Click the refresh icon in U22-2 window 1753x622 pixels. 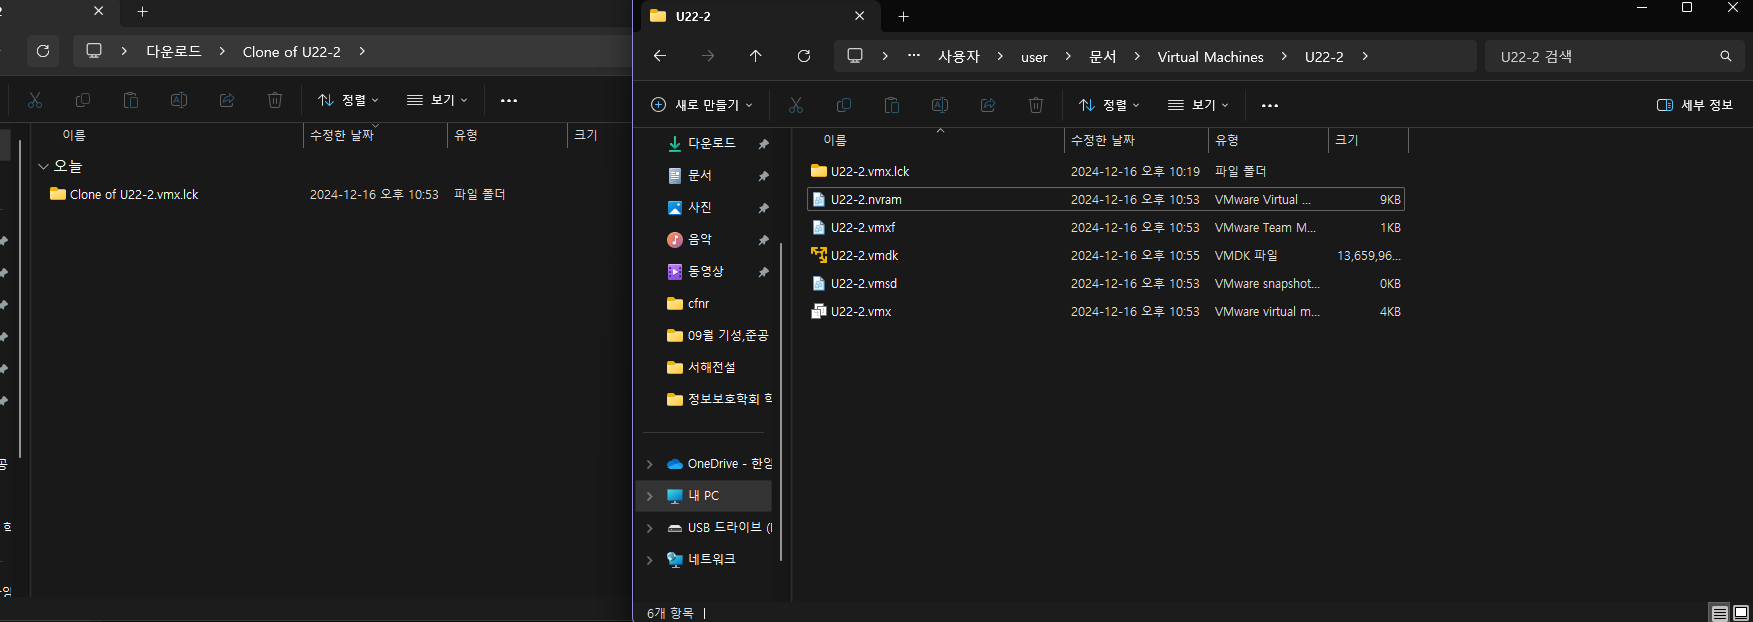coord(803,56)
